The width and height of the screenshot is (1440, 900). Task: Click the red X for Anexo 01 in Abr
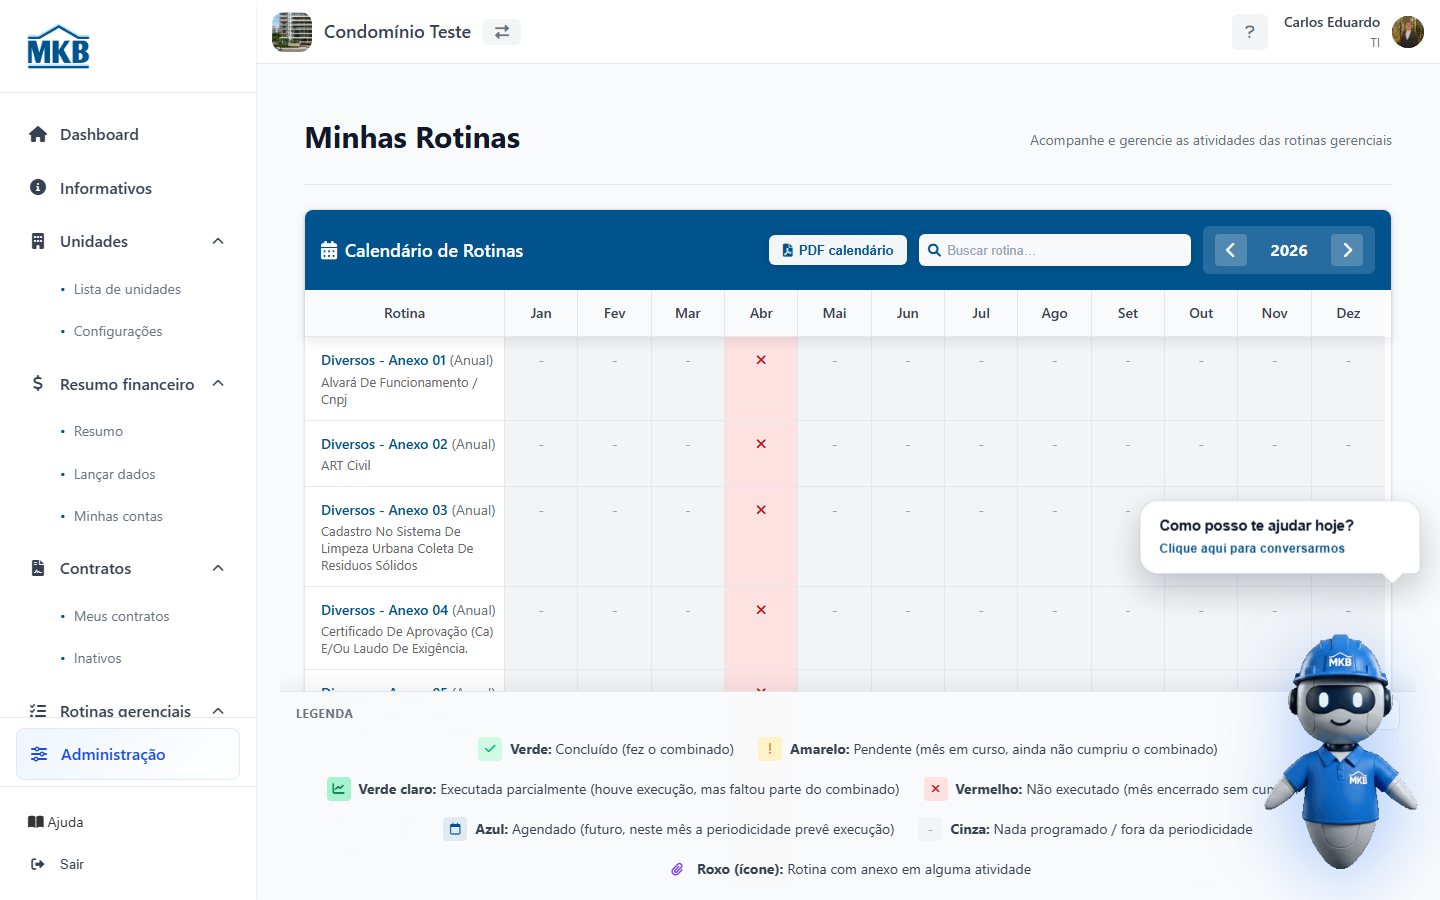pos(761,360)
